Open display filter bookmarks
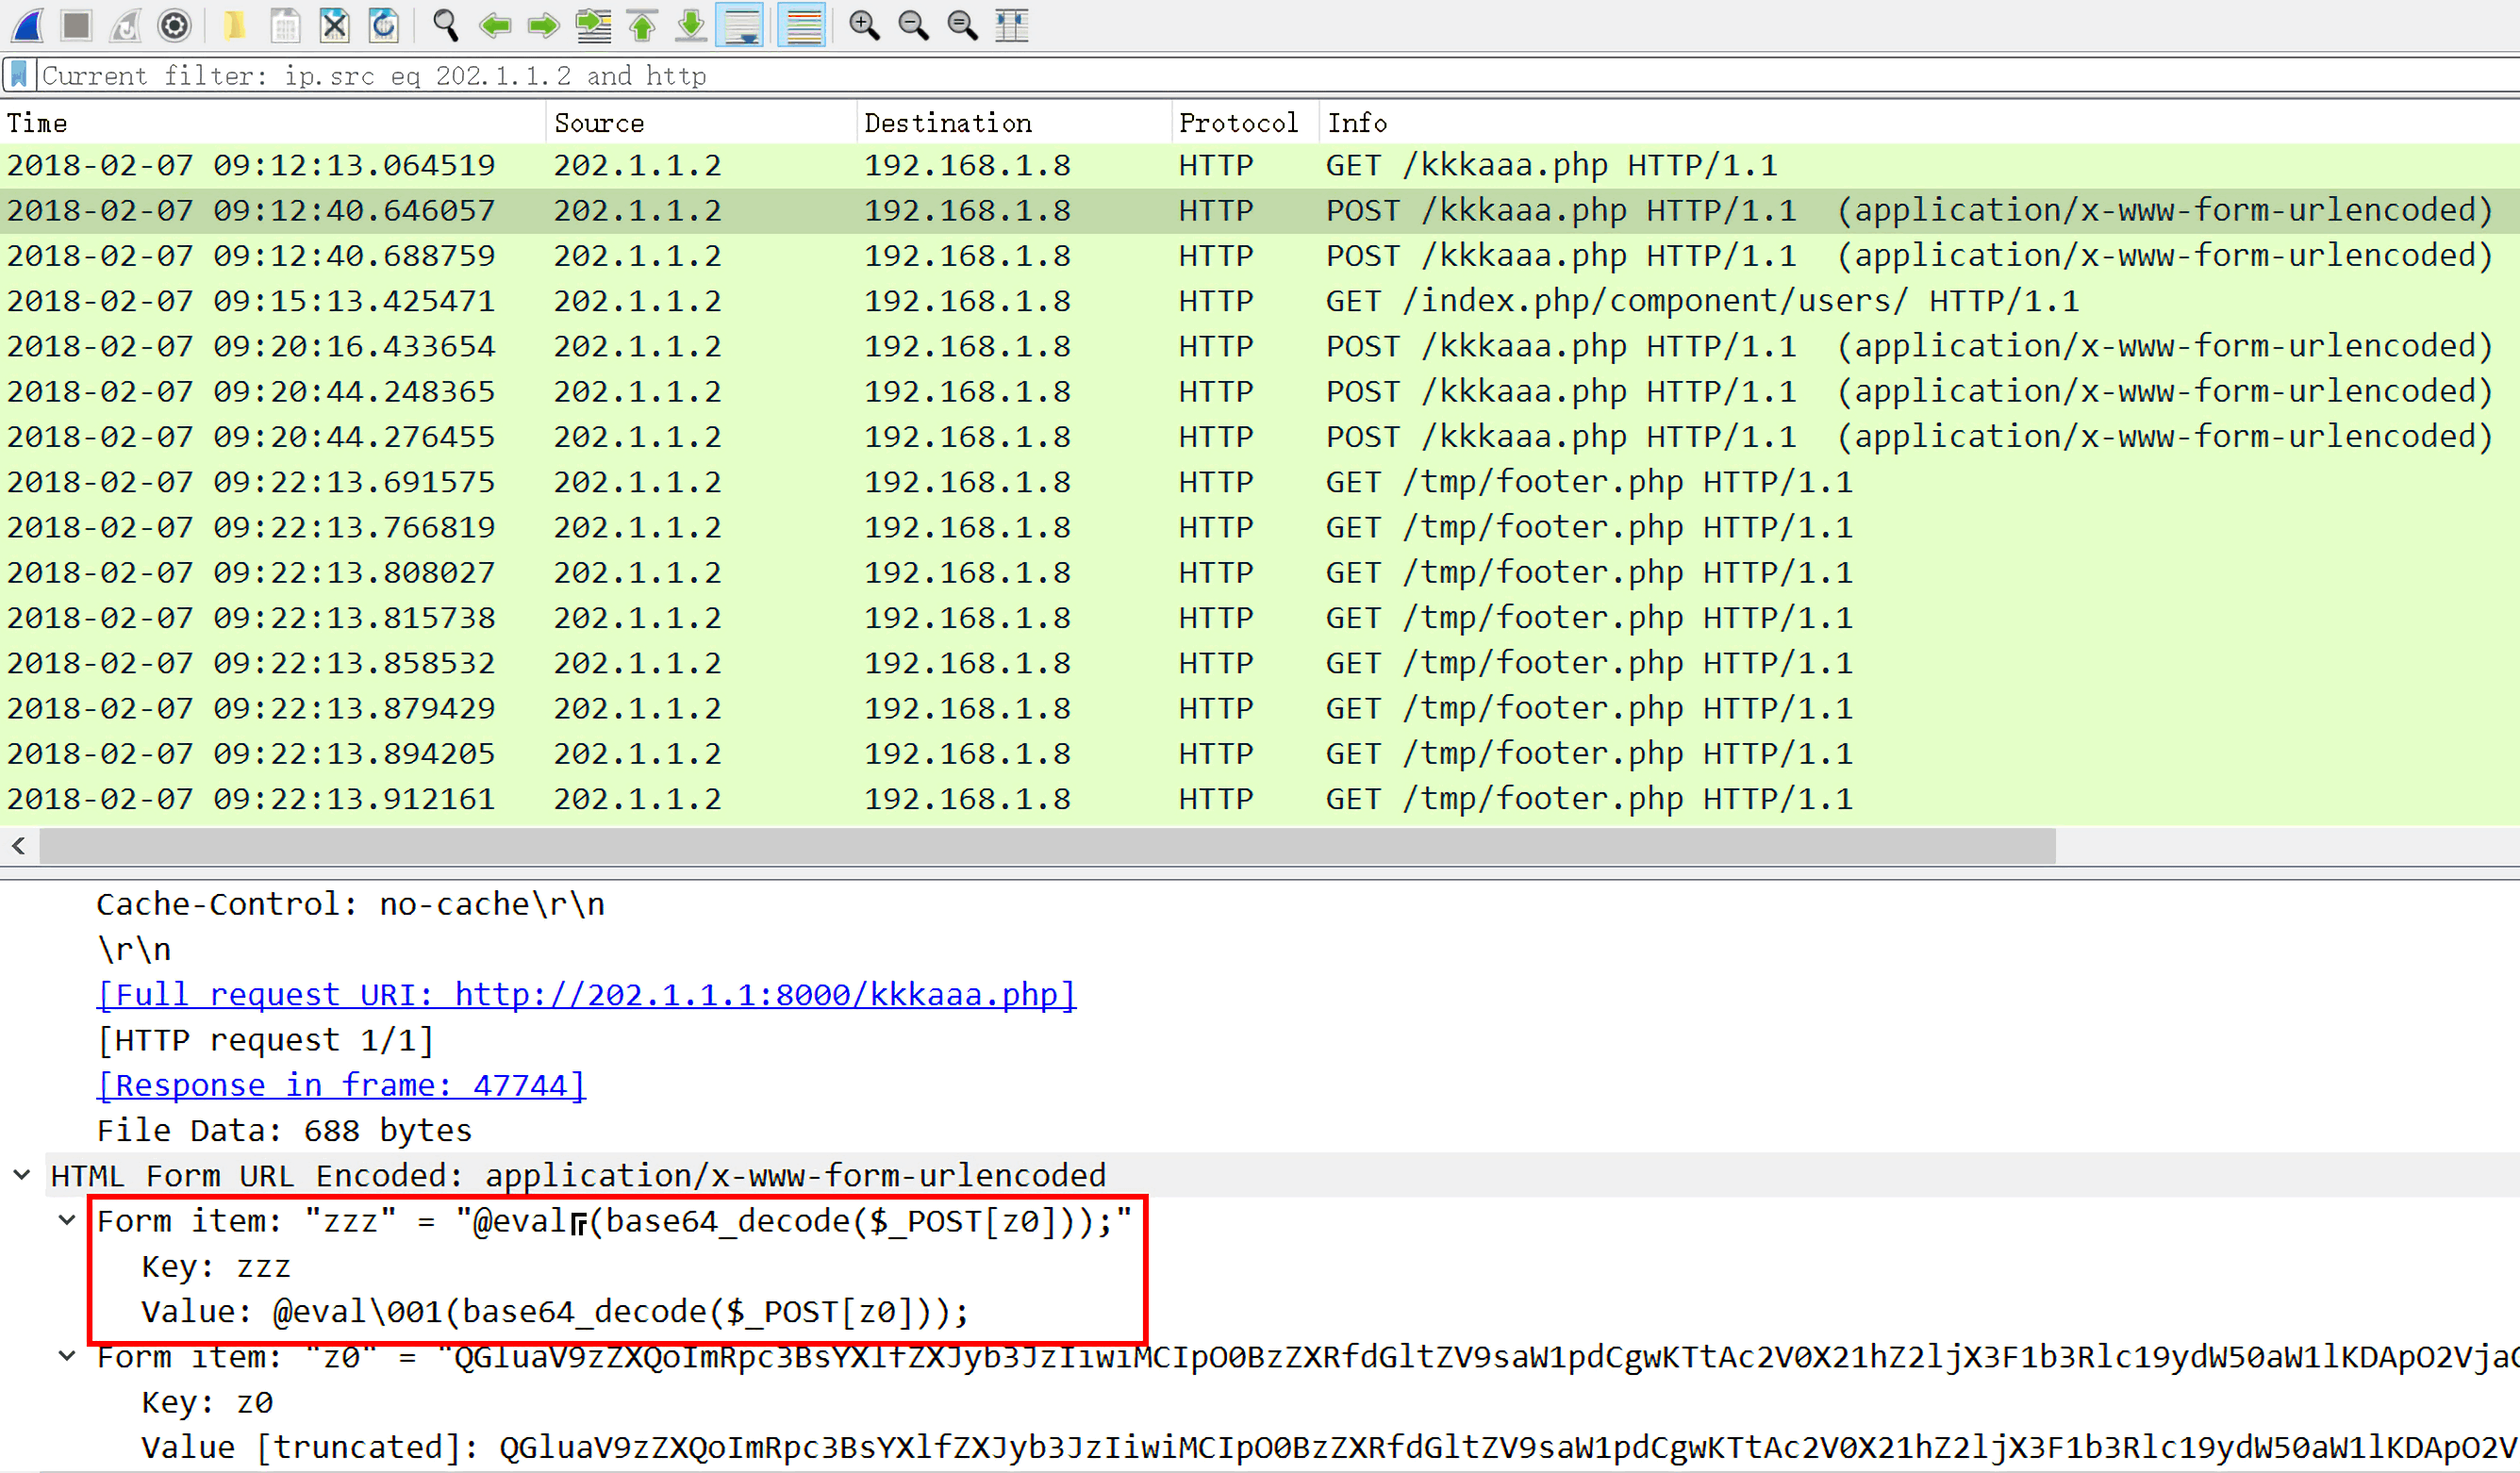The width and height of the screenshot is (2520, 1473). [19, 75]
